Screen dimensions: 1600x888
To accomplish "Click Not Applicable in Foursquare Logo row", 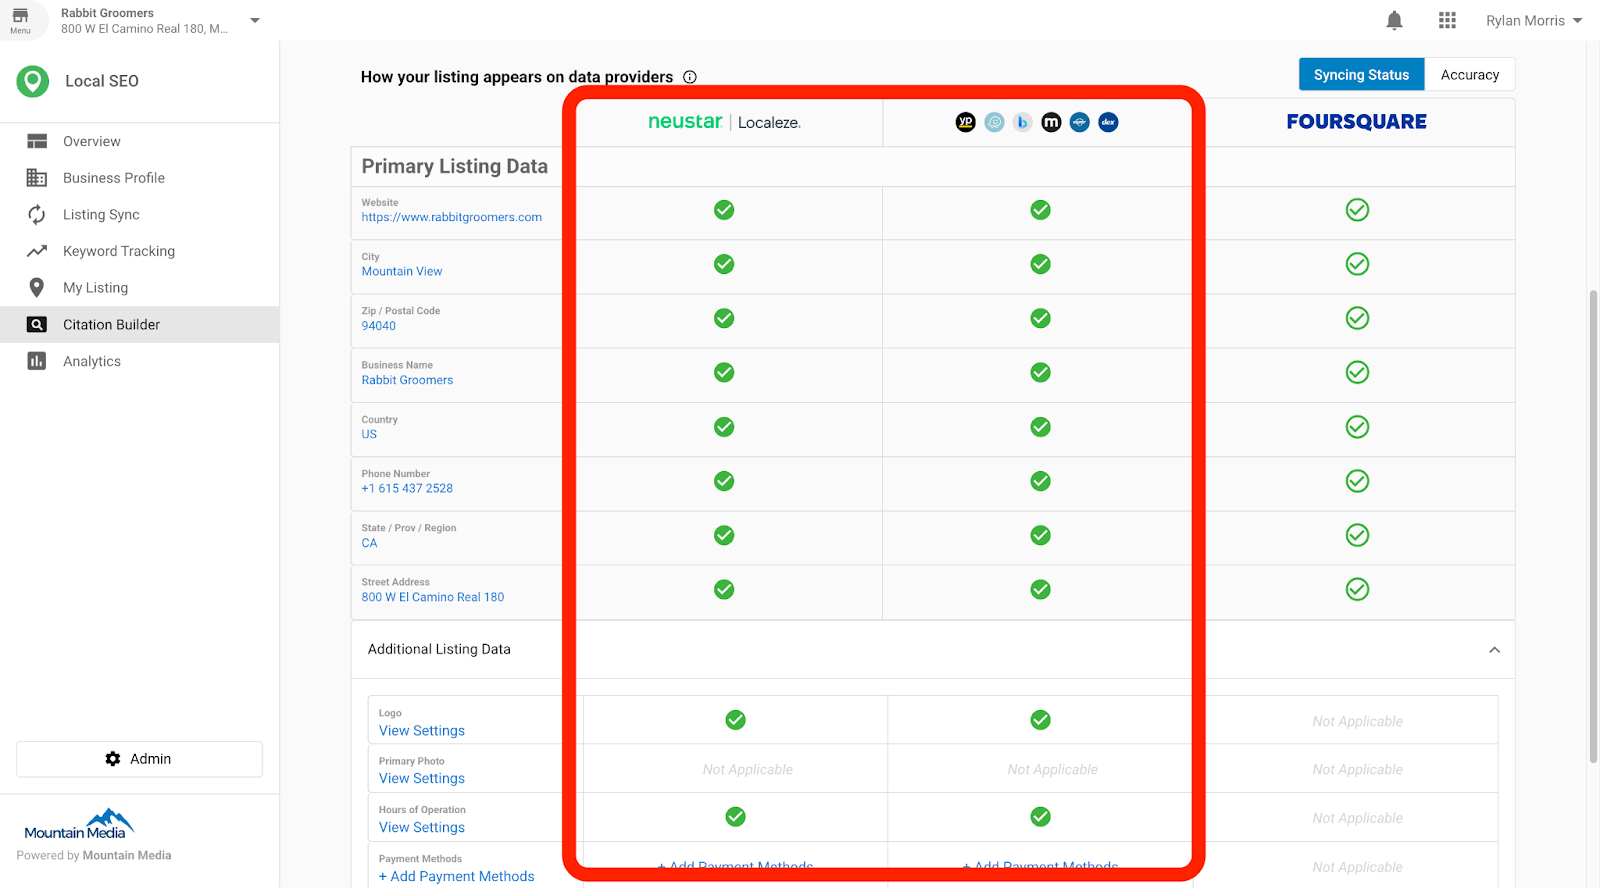I will tap(1357, 721).
